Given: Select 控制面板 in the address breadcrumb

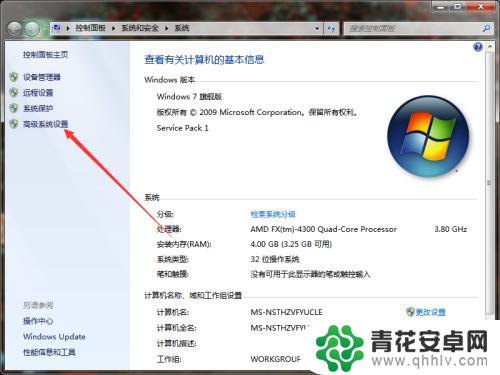Looking at the screenshot, I should [x=90, y=28].
